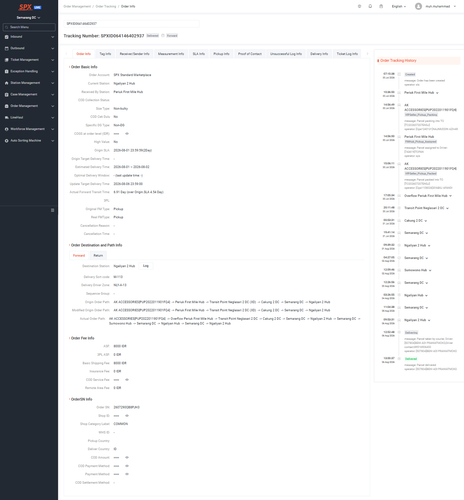Click the sidebar collapse icon below the menu
Screen dimensions: 464x500
[52, 210]
